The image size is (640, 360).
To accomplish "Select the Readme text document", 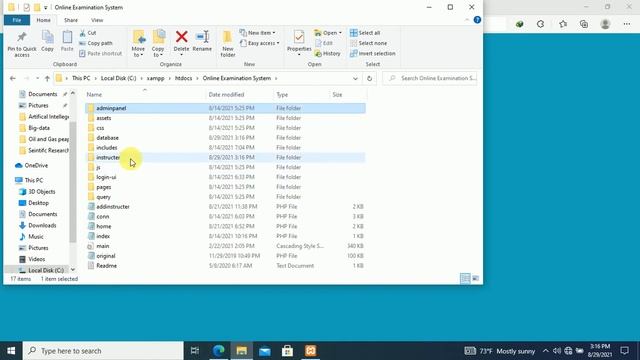I will pos(225,266).
